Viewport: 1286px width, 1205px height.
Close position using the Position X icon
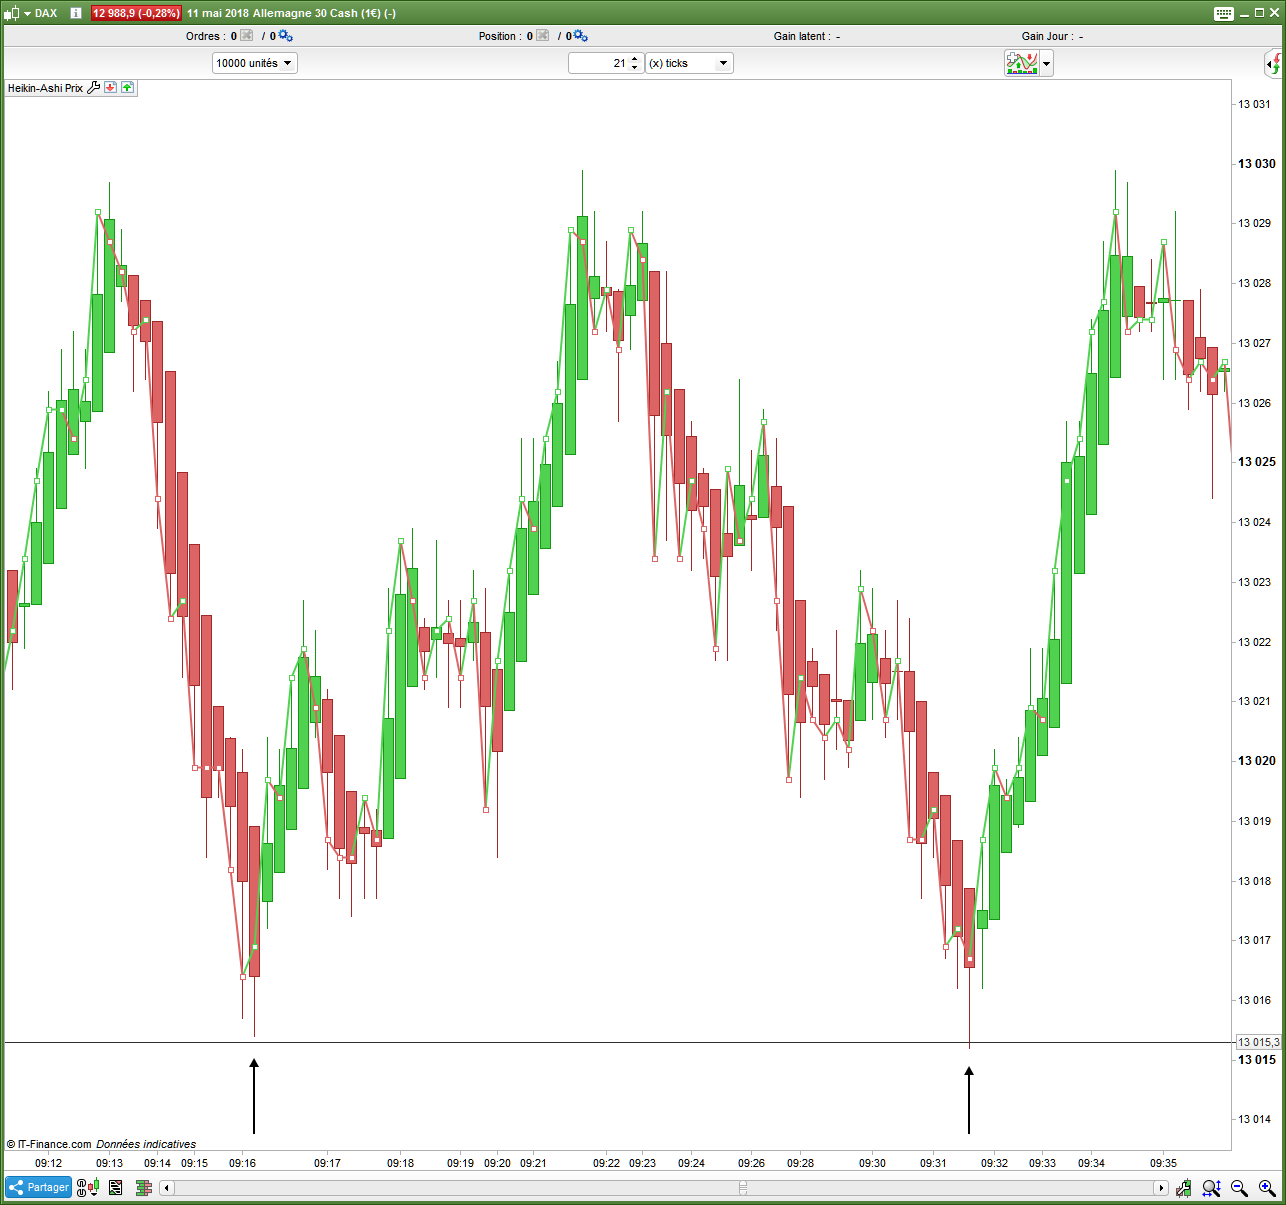(x=543, y=36)
